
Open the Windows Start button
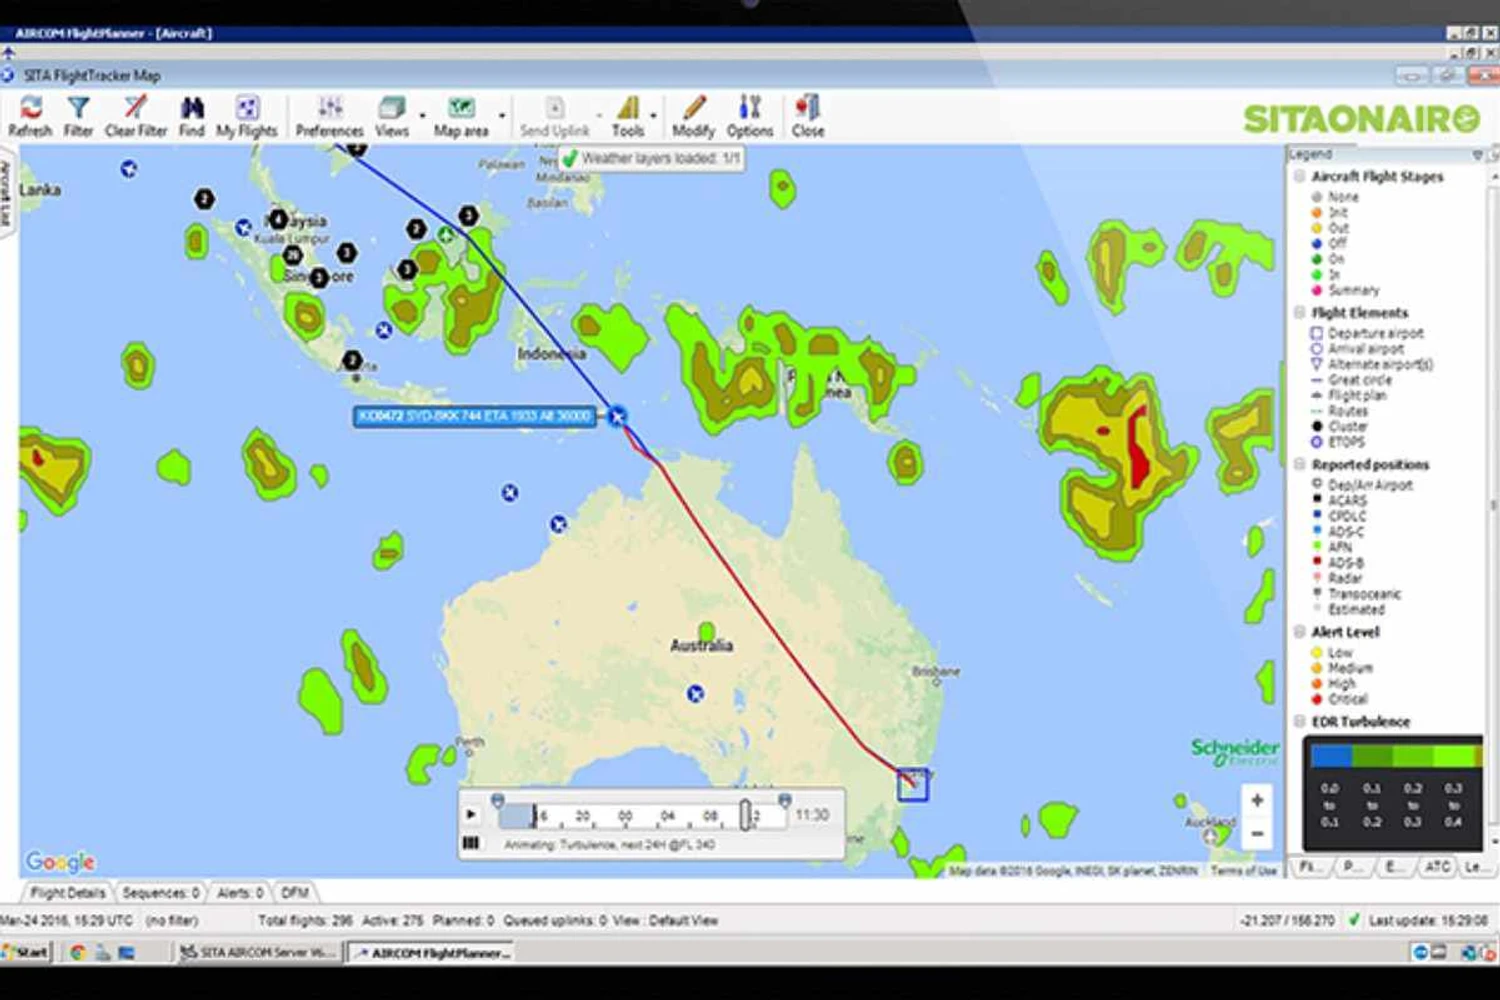(26, 952)
